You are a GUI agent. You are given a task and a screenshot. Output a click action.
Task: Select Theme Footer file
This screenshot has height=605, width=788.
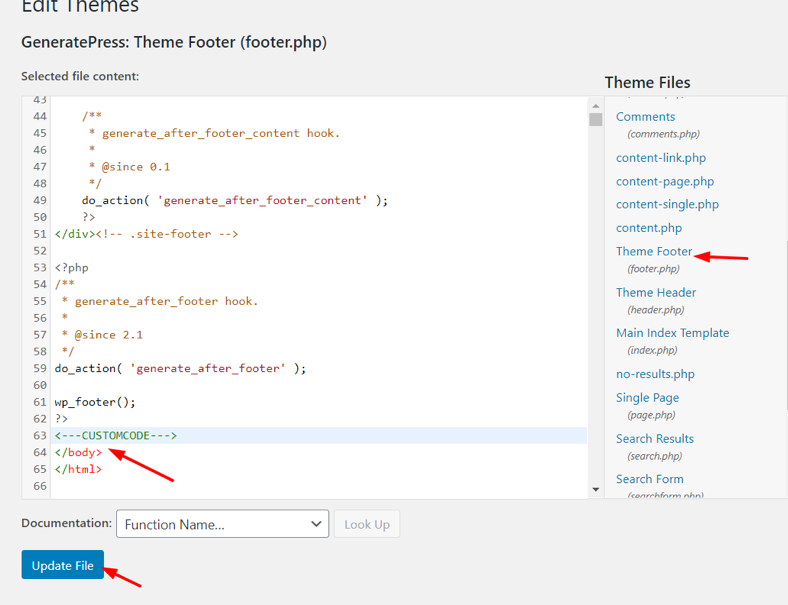654,251
